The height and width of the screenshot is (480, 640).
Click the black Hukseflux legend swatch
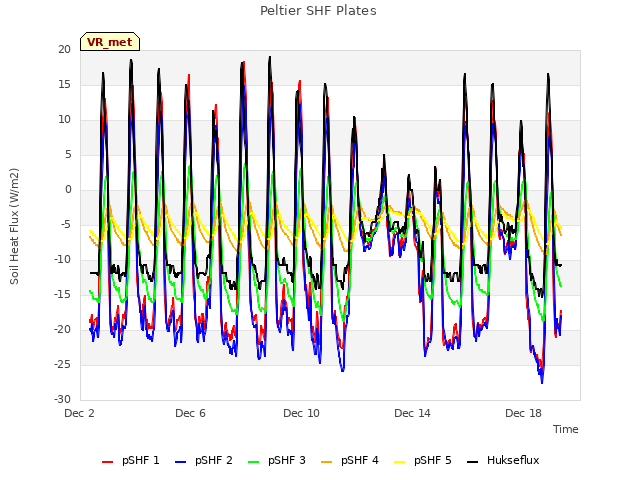[x=472, y=462]
